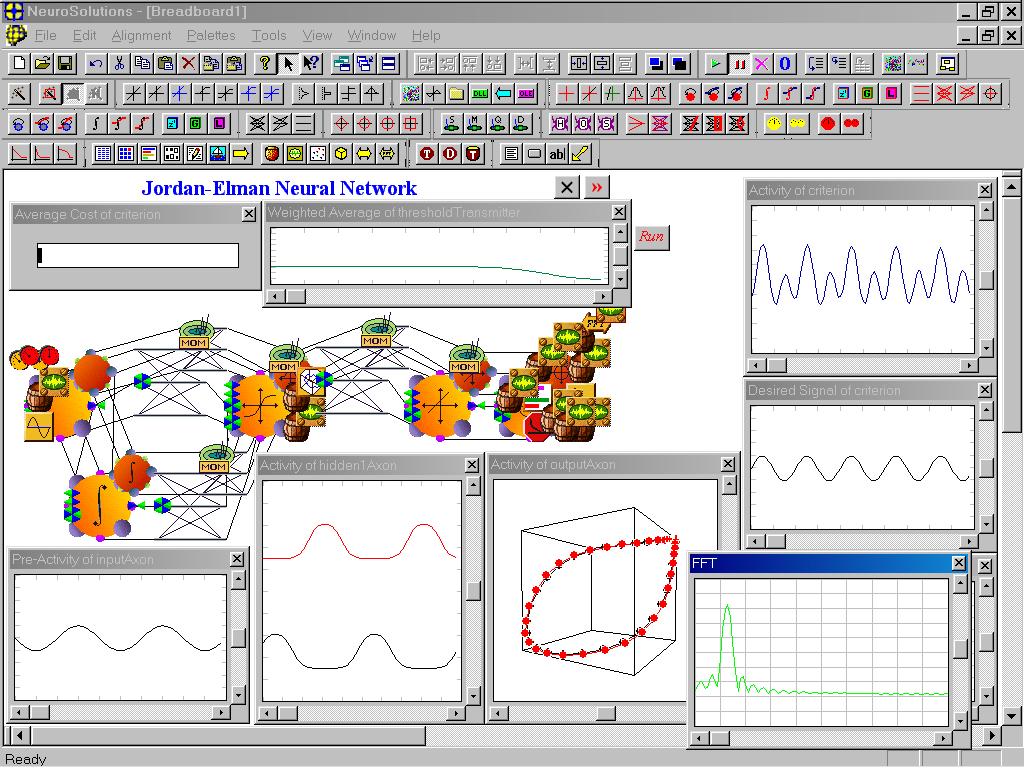Close the Average Cost of criterion panel
Image resolution: width=1024 pixels, height=768 pixels.
249,214
